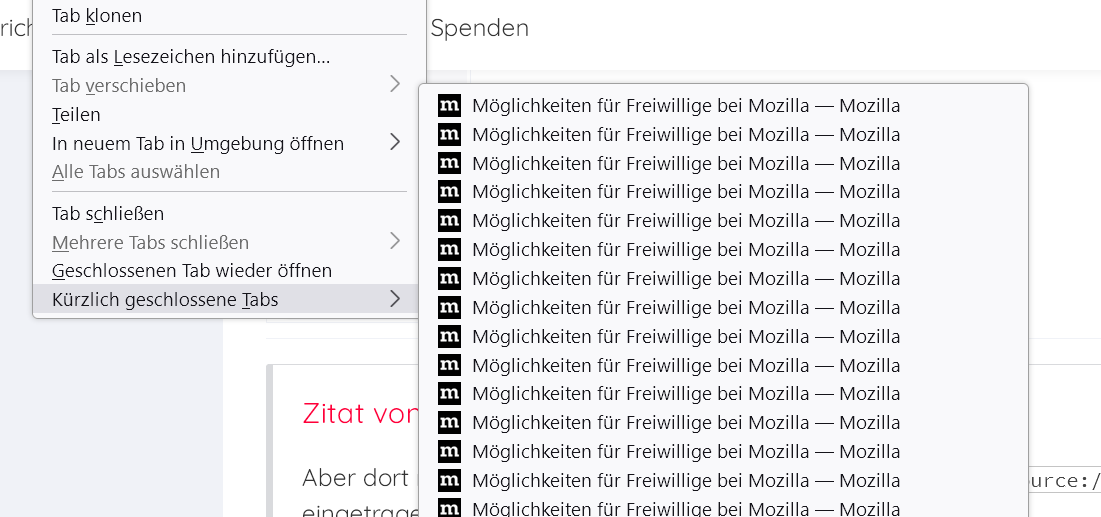The height and width of the screenshot is (517, 1101).
Task: Click the Mozilla favicon of the fifth closed-tab entry
Action: tap(449, 221)
